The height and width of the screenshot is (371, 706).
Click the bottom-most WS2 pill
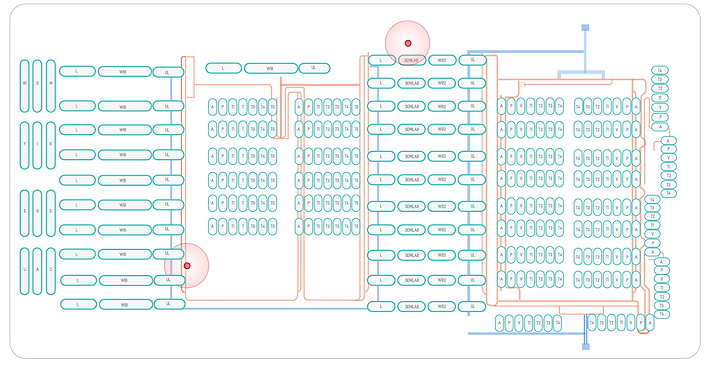(442, 306)
